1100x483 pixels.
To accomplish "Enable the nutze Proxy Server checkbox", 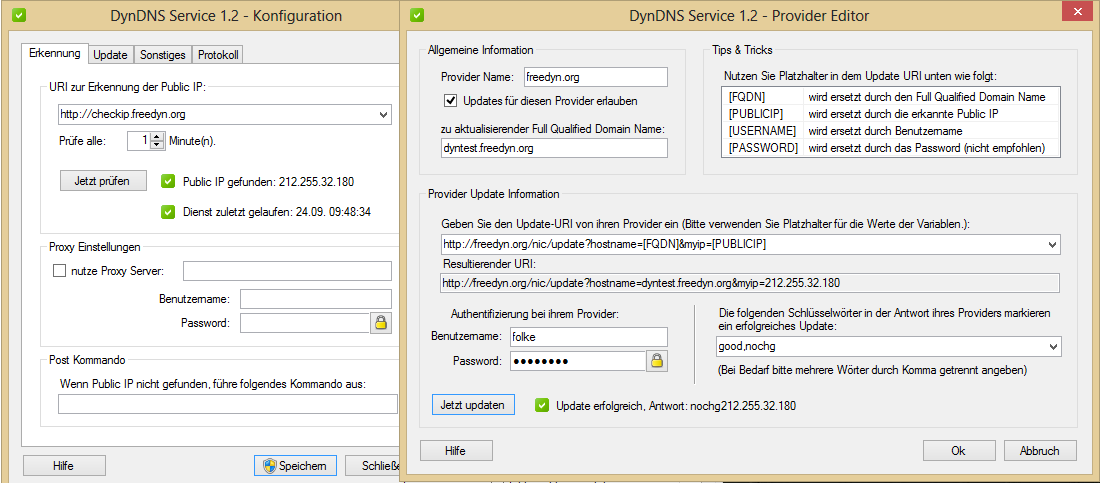I will 59,271.
